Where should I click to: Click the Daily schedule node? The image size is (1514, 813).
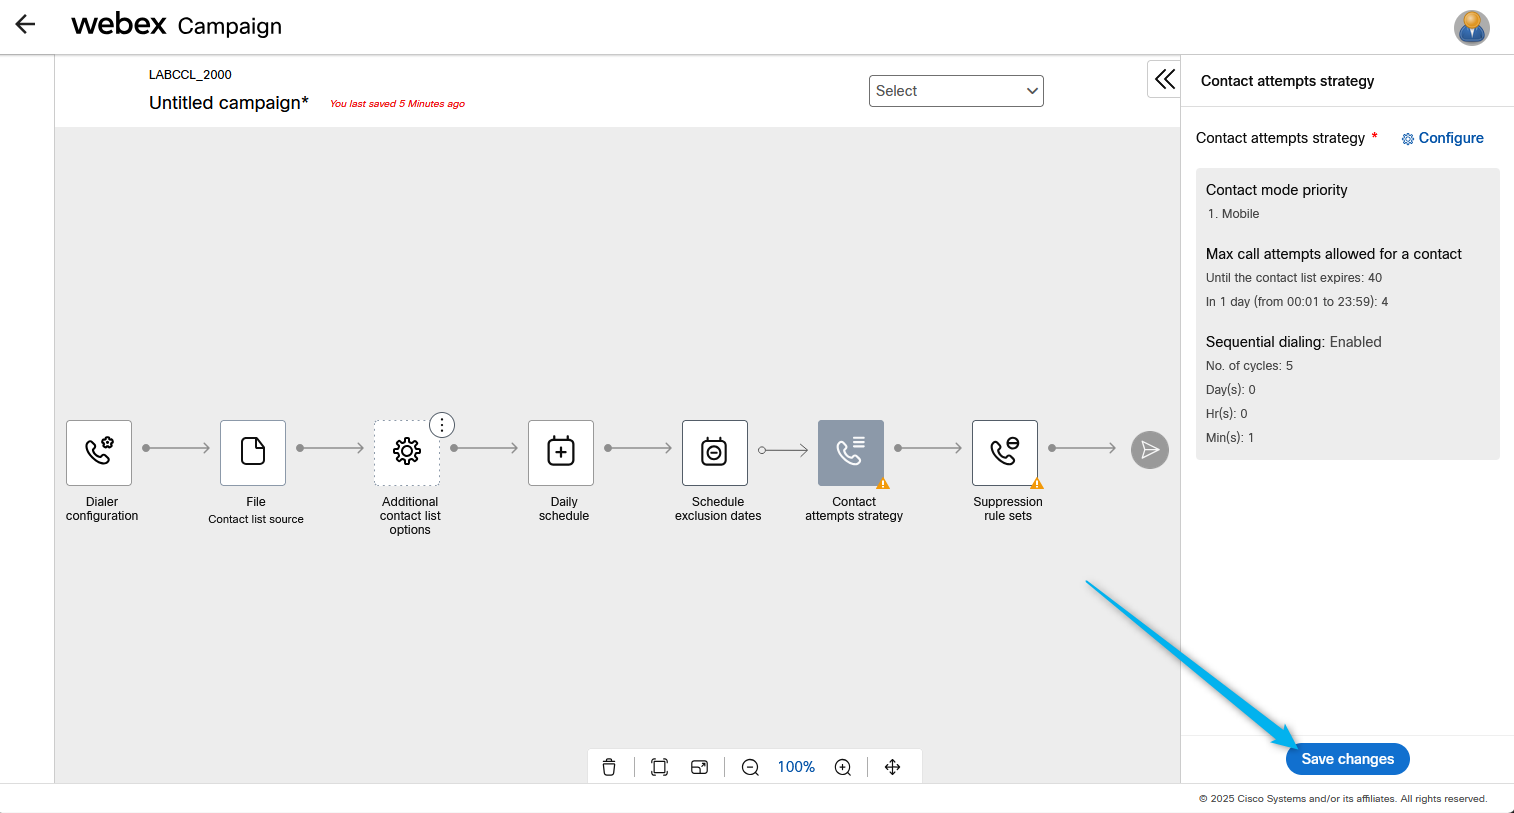pyautogui.click(x=561, y=453)
